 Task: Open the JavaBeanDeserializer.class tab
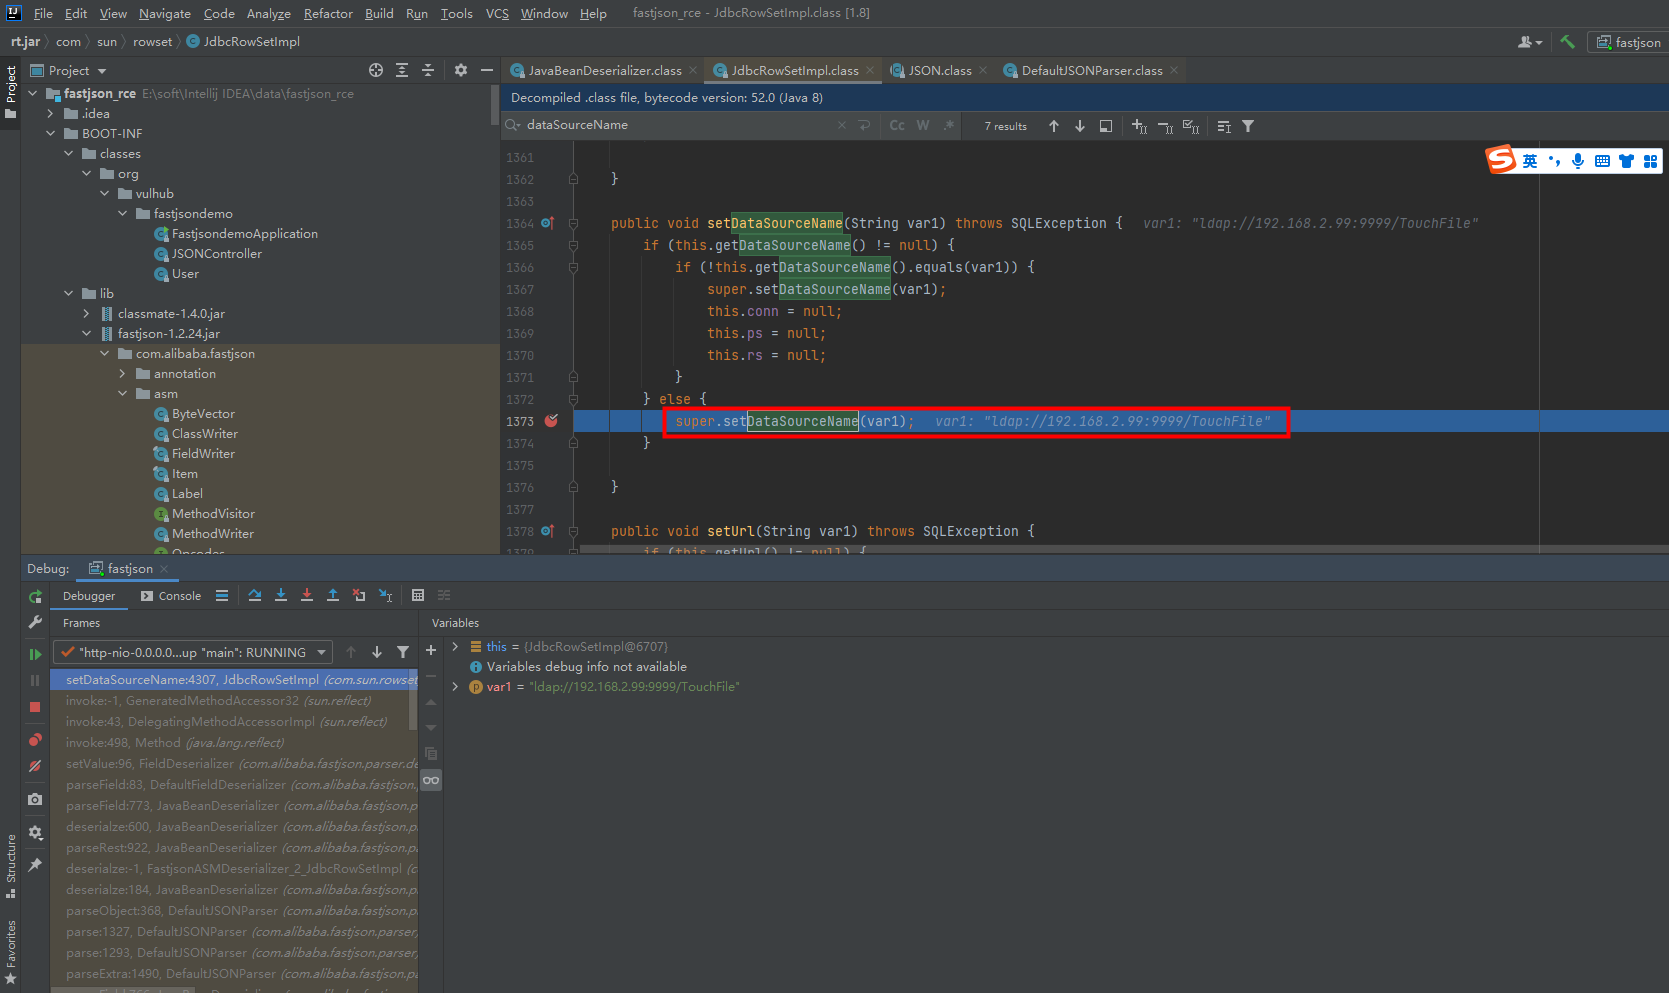pyautogui.click(x=605, y=71)
